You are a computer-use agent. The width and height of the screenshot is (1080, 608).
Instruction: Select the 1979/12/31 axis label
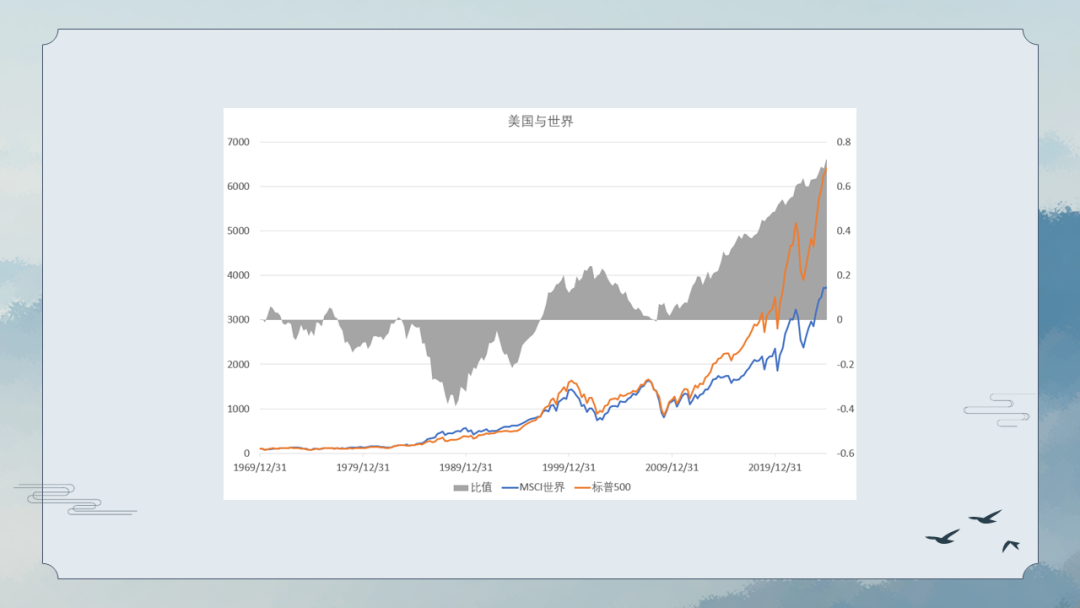pos(363,468)
